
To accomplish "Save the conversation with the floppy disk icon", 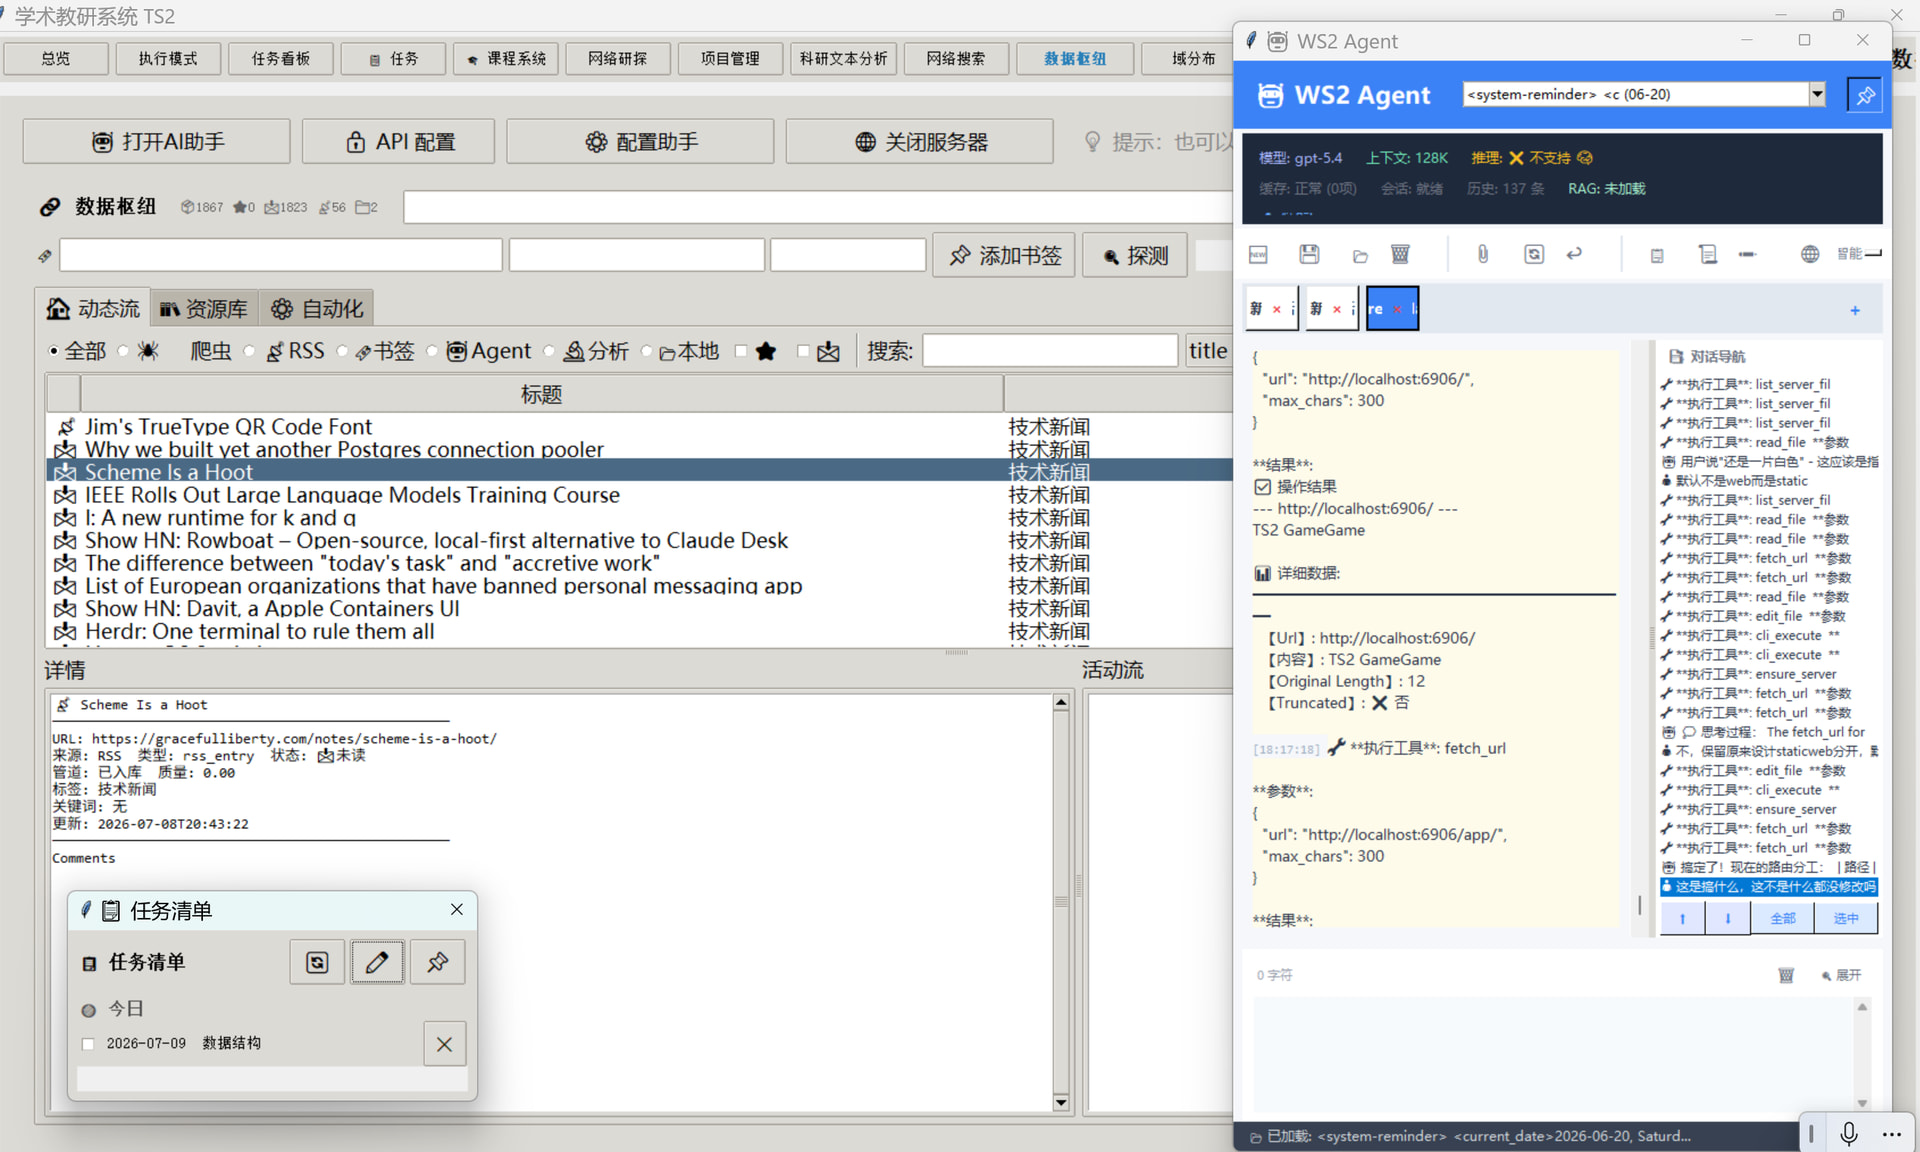I will [x=1309, y=254].
